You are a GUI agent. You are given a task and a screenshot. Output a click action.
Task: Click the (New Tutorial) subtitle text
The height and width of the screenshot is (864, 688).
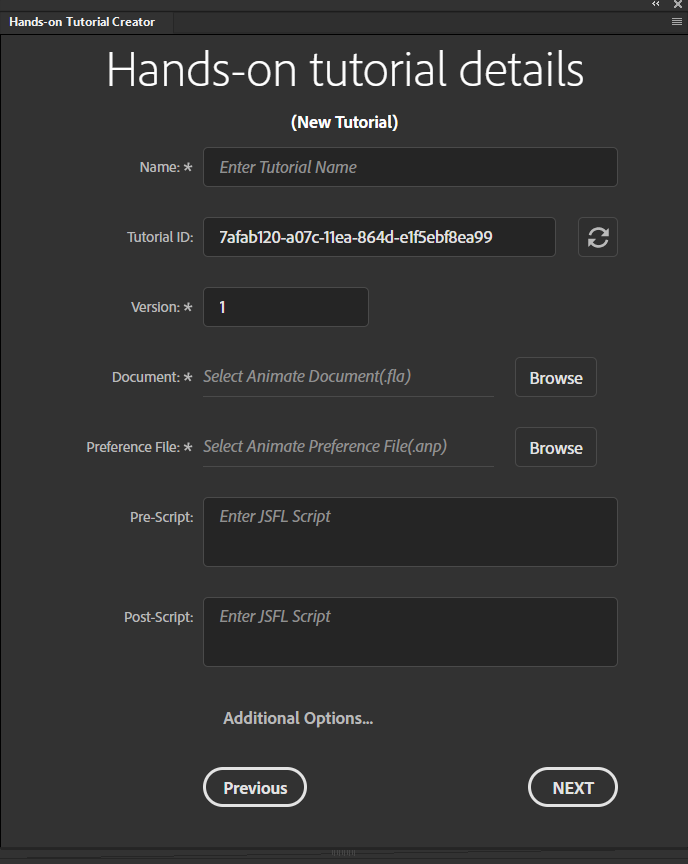(x=345, y=122)
